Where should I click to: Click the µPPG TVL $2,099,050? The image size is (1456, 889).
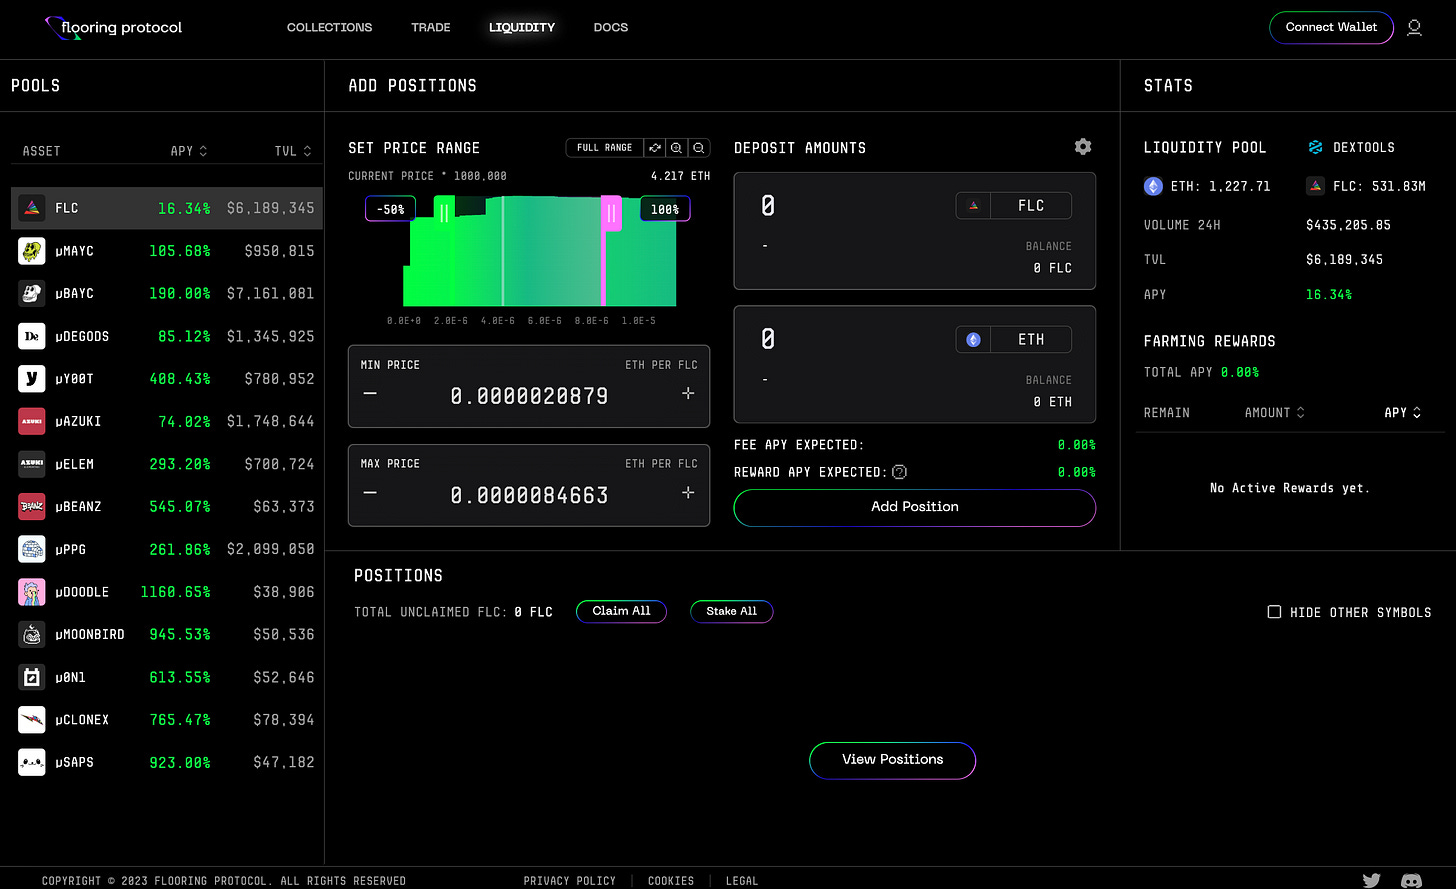click(270, 549)
